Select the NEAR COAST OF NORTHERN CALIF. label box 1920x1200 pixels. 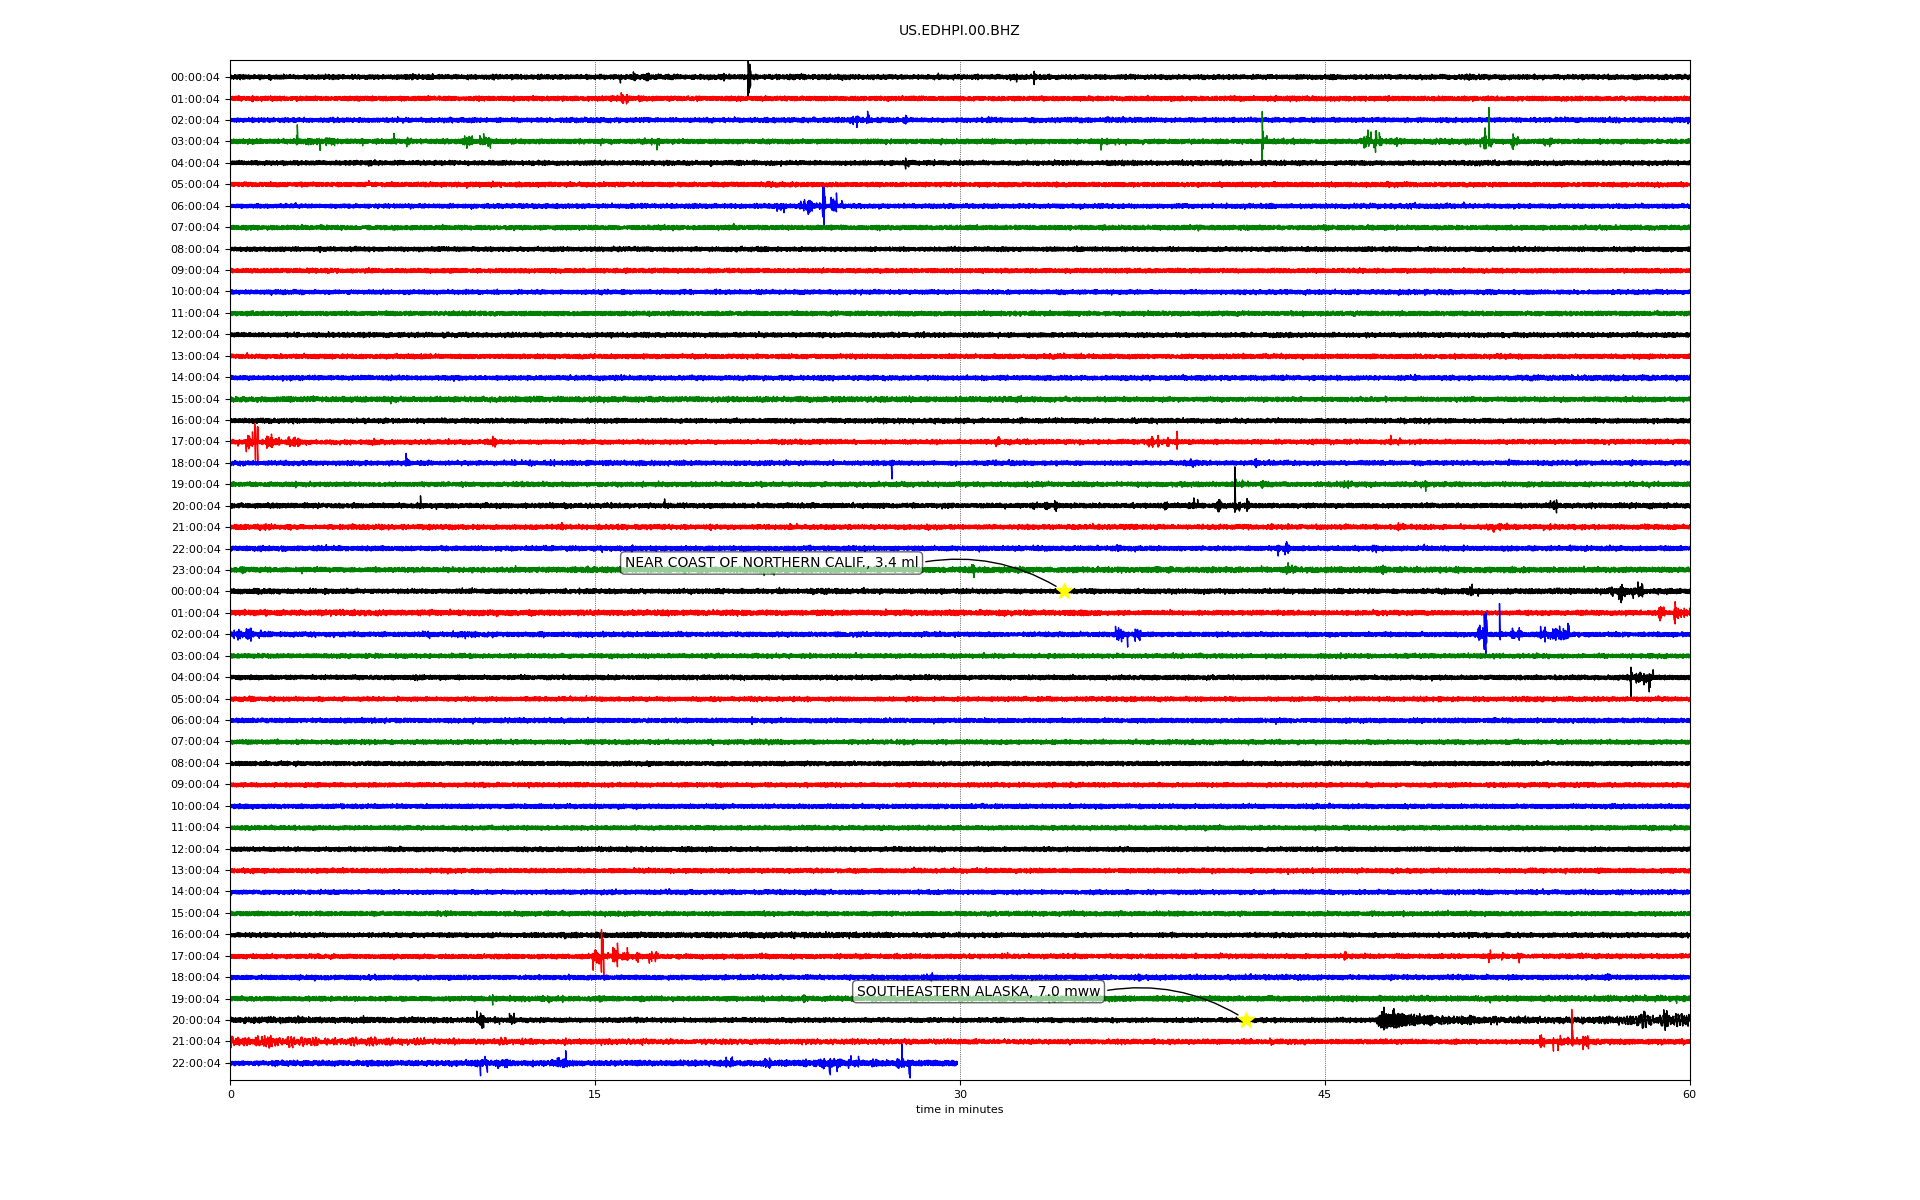771,563
